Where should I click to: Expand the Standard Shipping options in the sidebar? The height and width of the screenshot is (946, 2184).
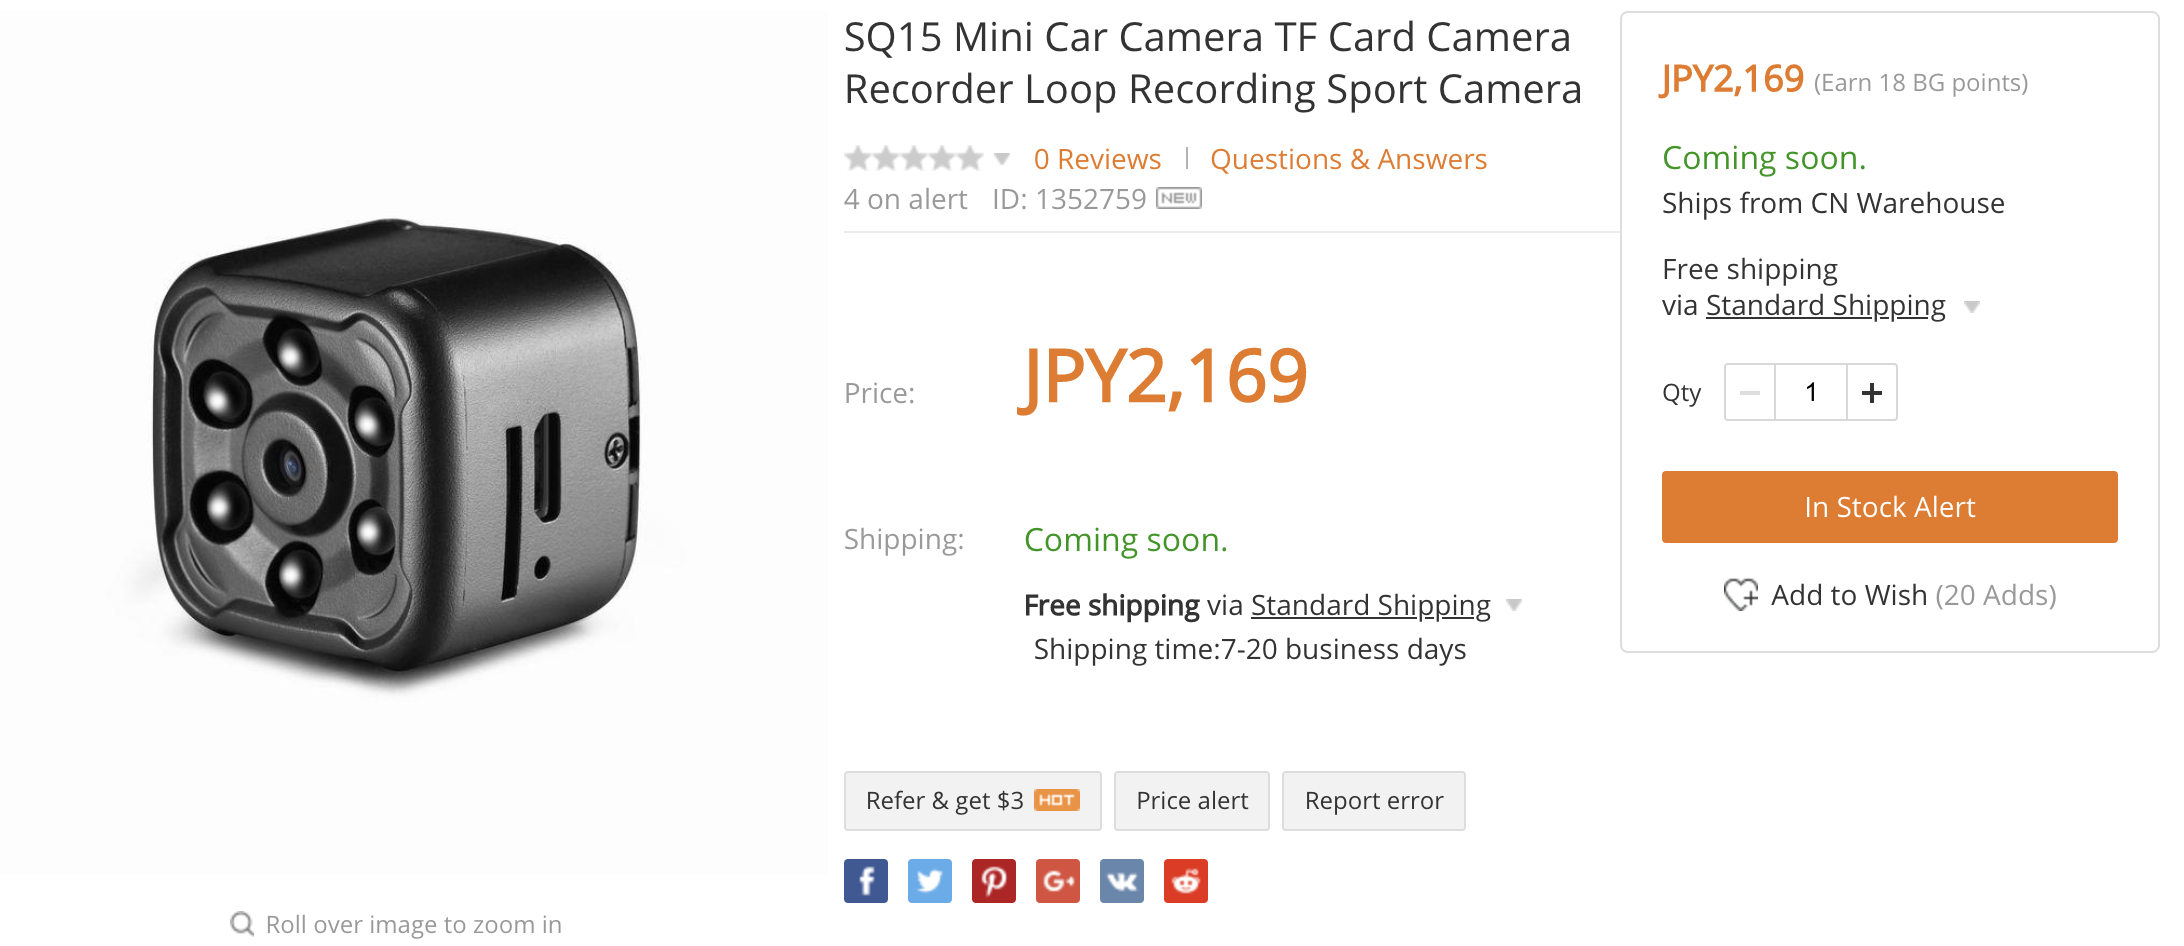[x=1972, y=306]
